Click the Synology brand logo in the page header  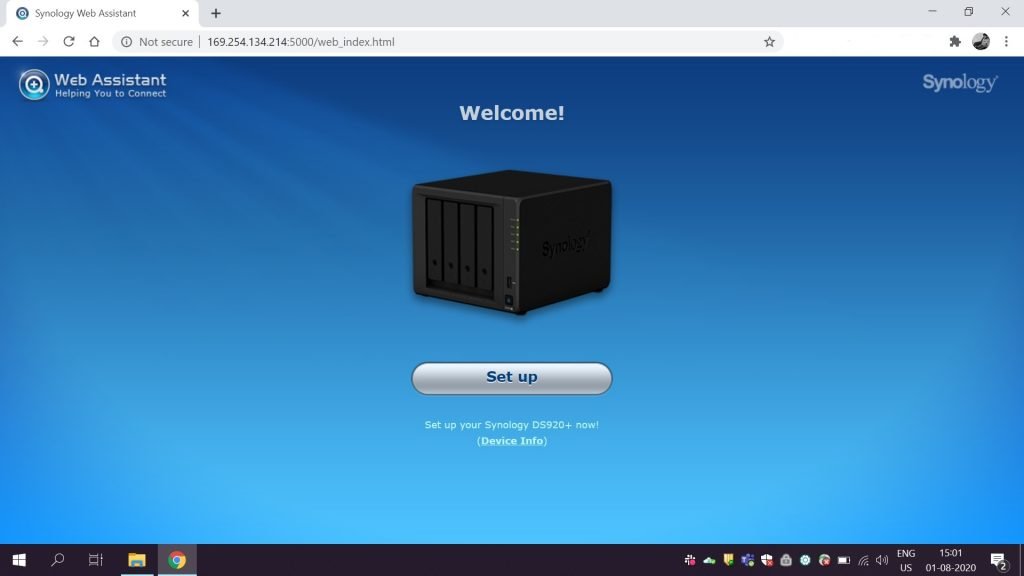click(x=959, y=82)
